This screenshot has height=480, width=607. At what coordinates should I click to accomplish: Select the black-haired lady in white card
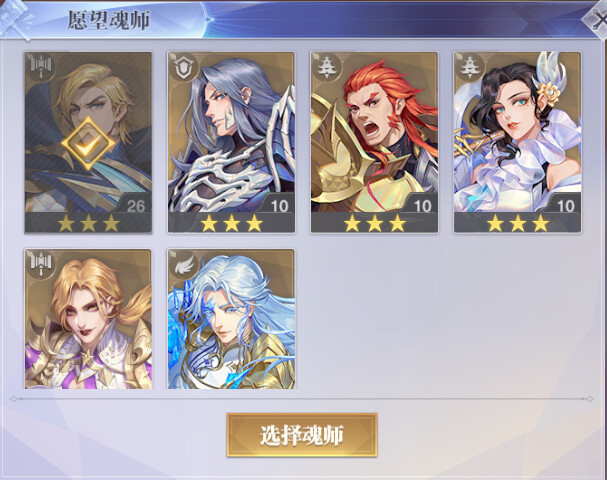517,142
